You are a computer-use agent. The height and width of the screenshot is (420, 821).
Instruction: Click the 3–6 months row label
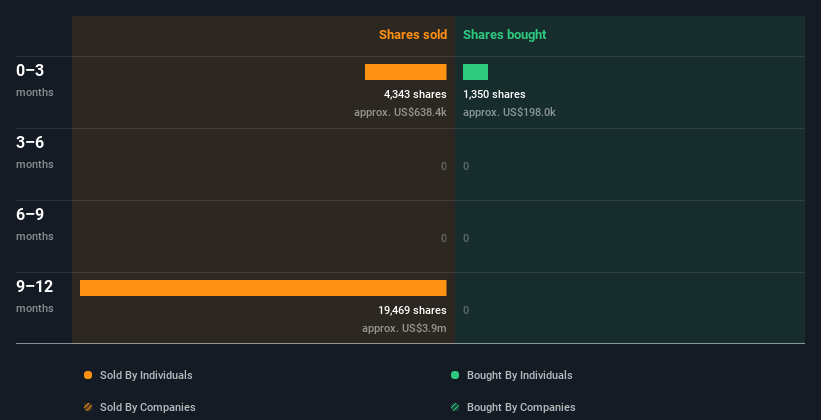click(35, 152)
